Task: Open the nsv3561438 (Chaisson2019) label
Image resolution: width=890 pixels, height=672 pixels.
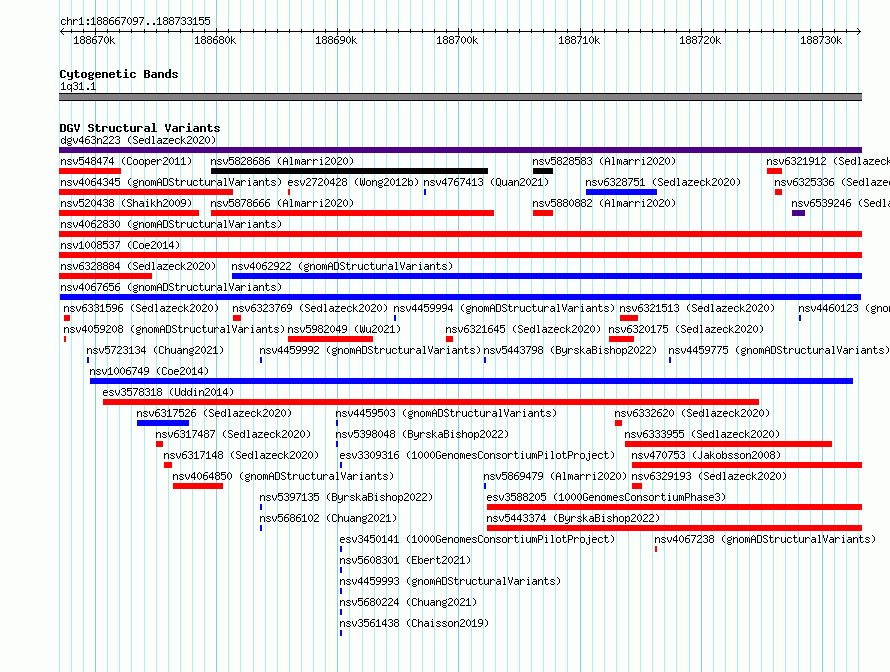Action: (414, 623)
